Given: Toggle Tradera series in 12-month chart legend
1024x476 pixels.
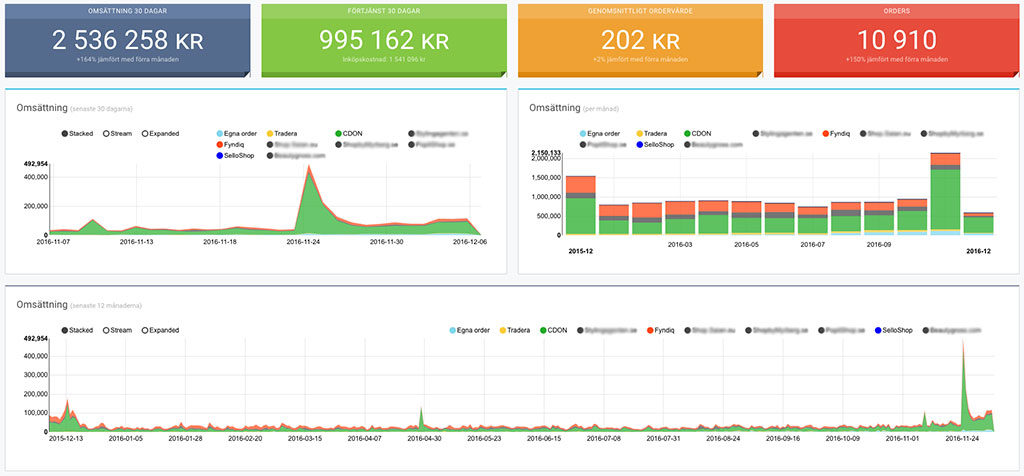Looking at the screenshot, I should pyautogui.click(x=515, y=330).
